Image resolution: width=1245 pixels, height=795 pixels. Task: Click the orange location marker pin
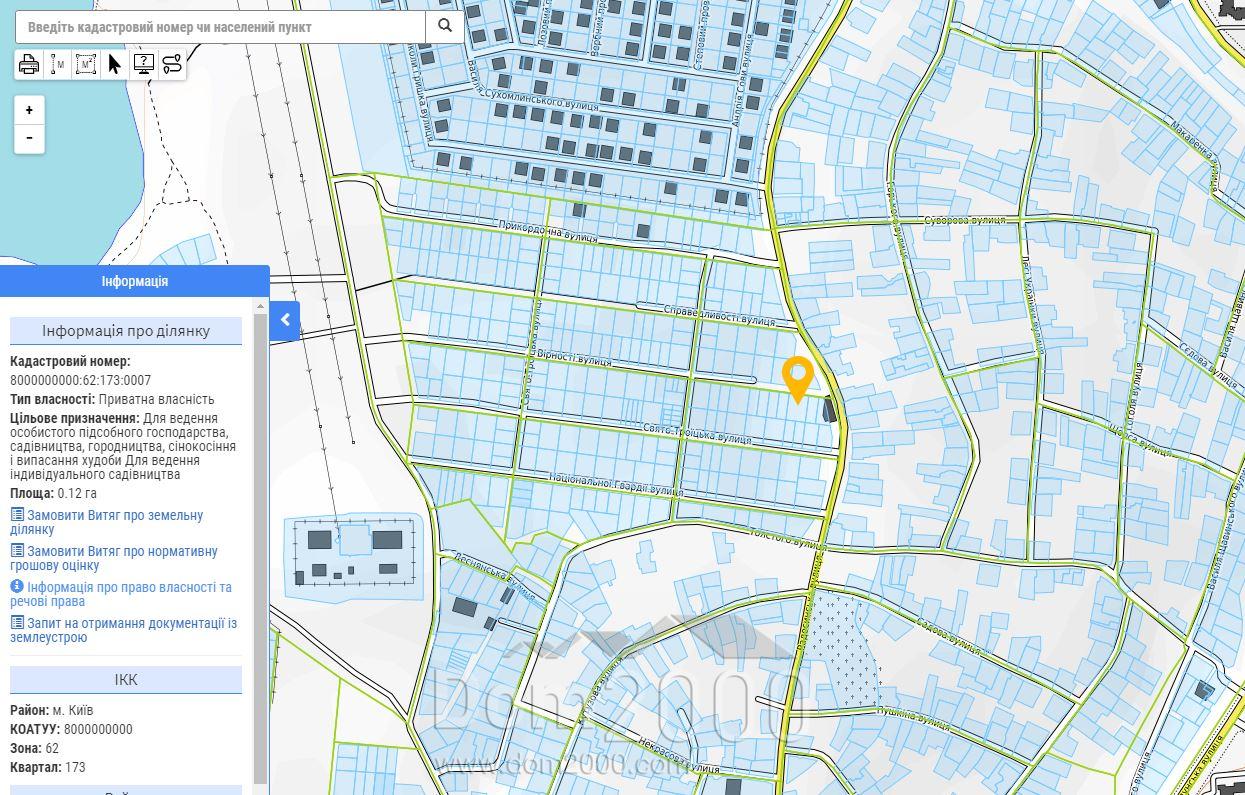point(798,380)
